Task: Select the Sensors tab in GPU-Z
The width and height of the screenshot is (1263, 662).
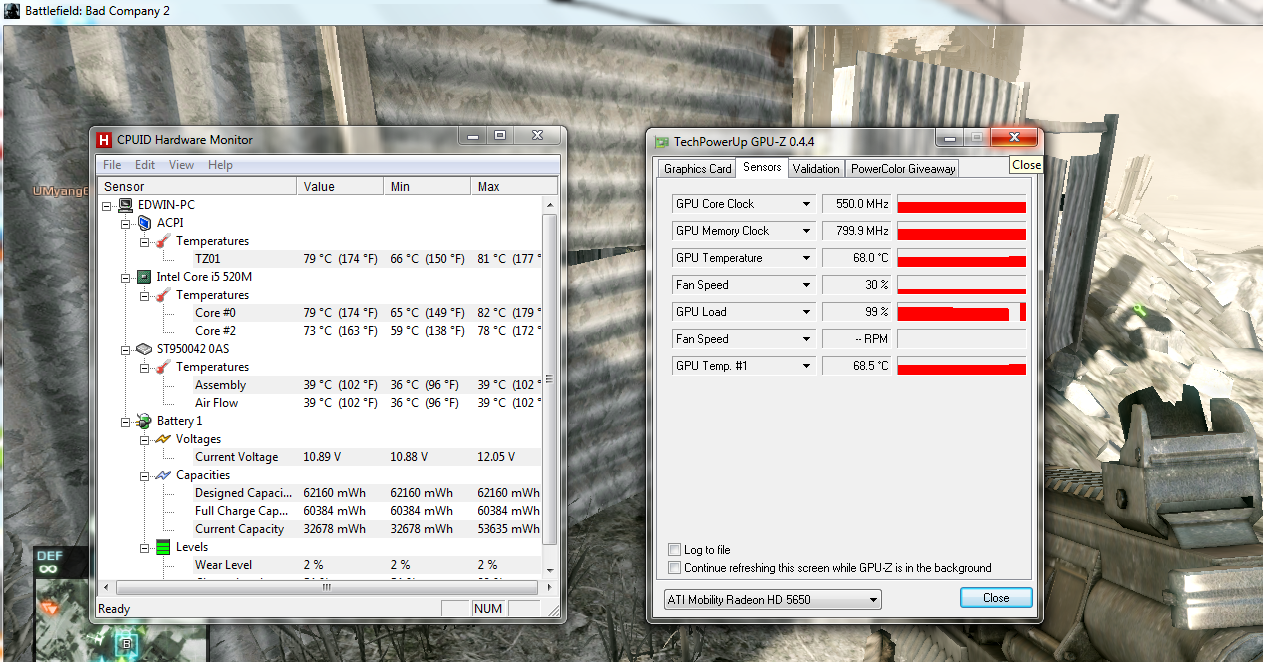Action: pyautogui.click(x=762, y=167)
